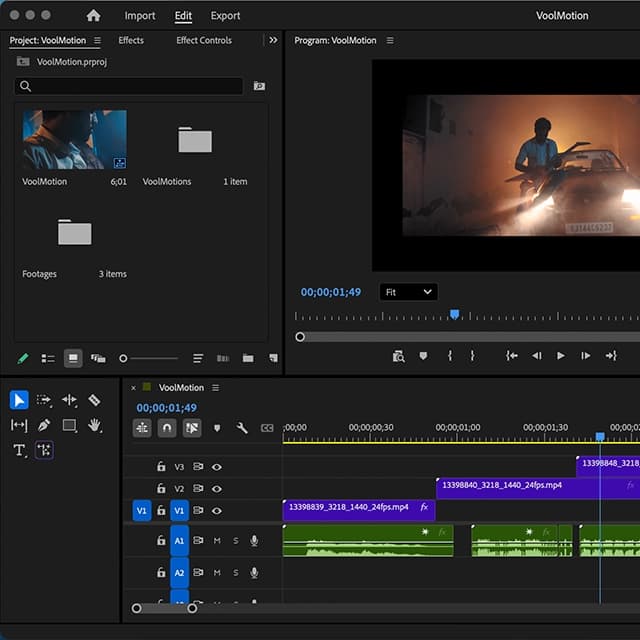Click the program monitor zoom scroll bar
The width and height of the screenshot is (640, 640).
[x=467, y=337]
